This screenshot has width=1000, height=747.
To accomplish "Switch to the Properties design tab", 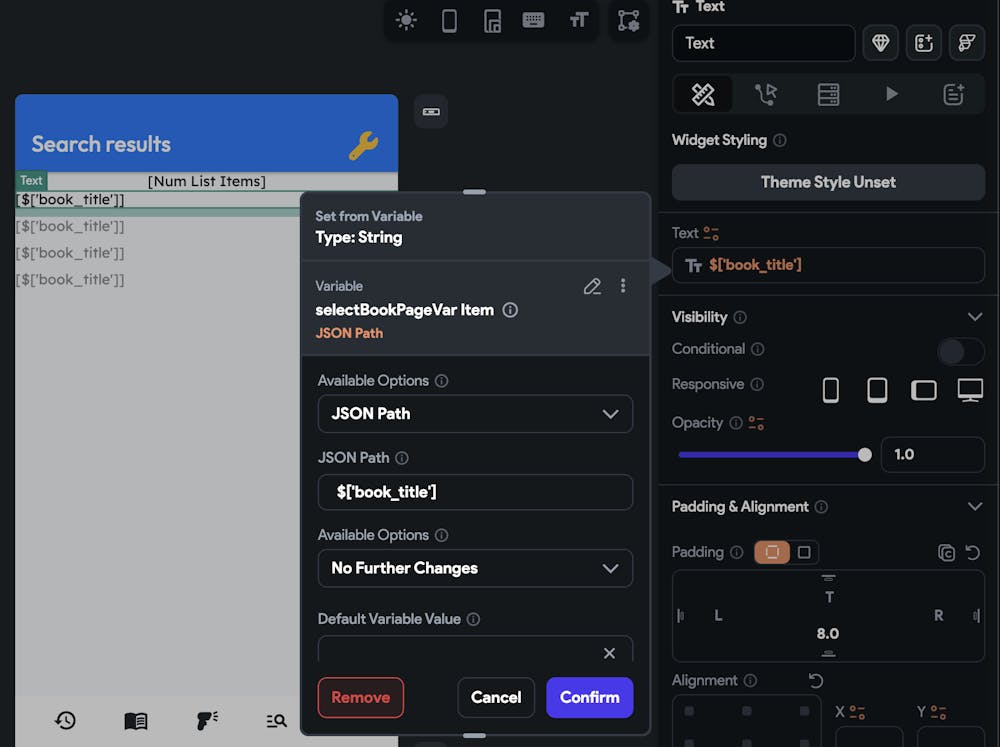I will coord(703,94).
